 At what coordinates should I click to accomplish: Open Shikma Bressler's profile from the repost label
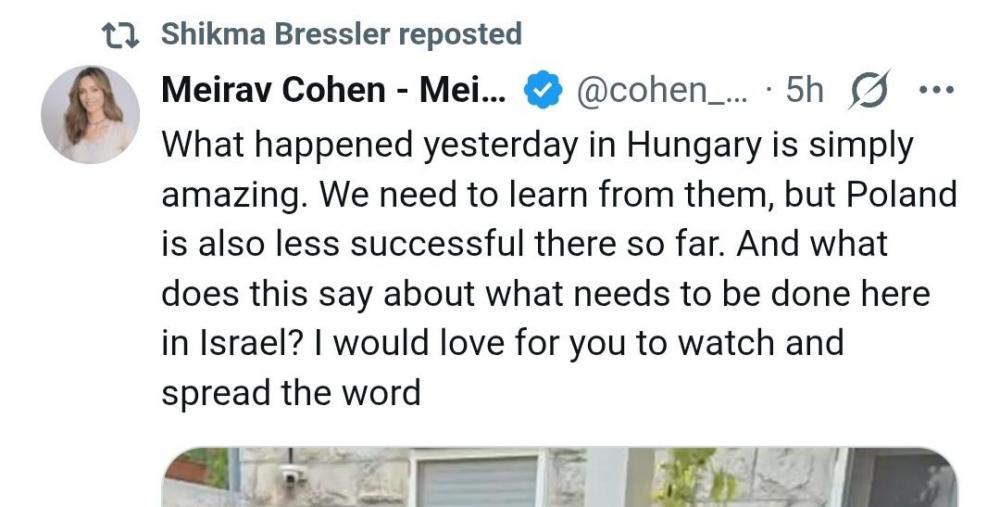276,34
